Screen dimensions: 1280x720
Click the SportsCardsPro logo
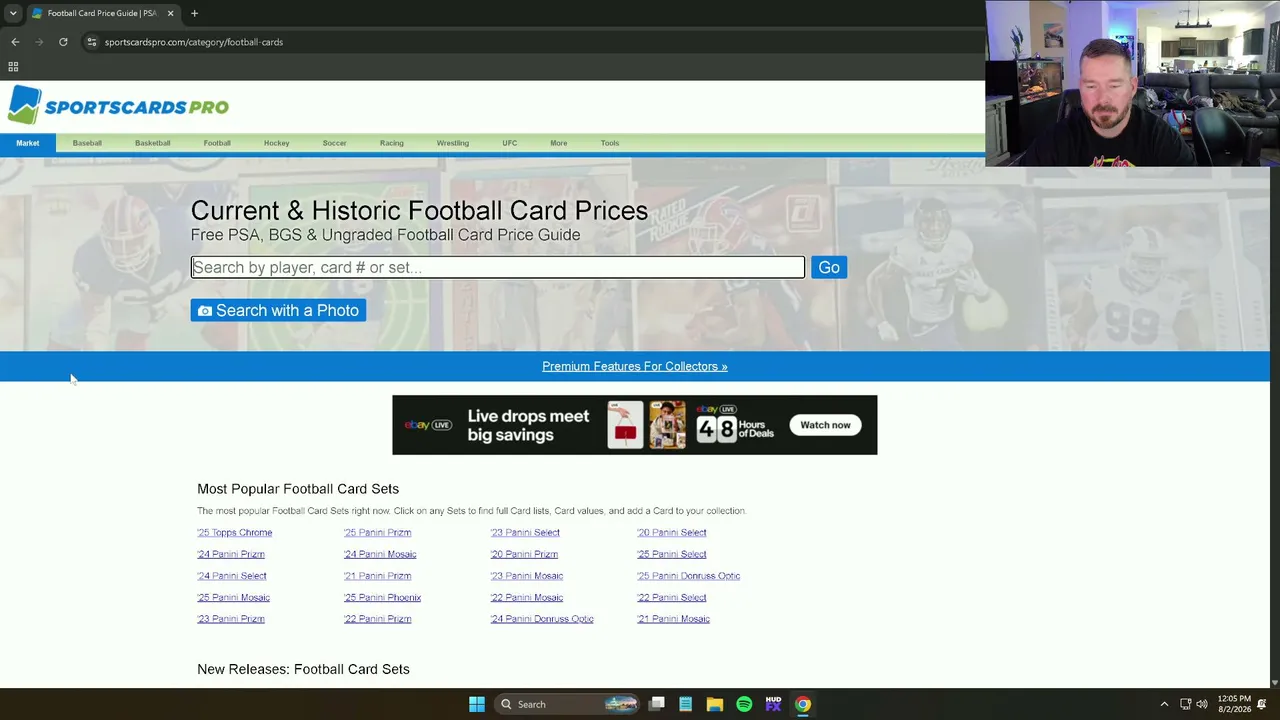[118, 106]
